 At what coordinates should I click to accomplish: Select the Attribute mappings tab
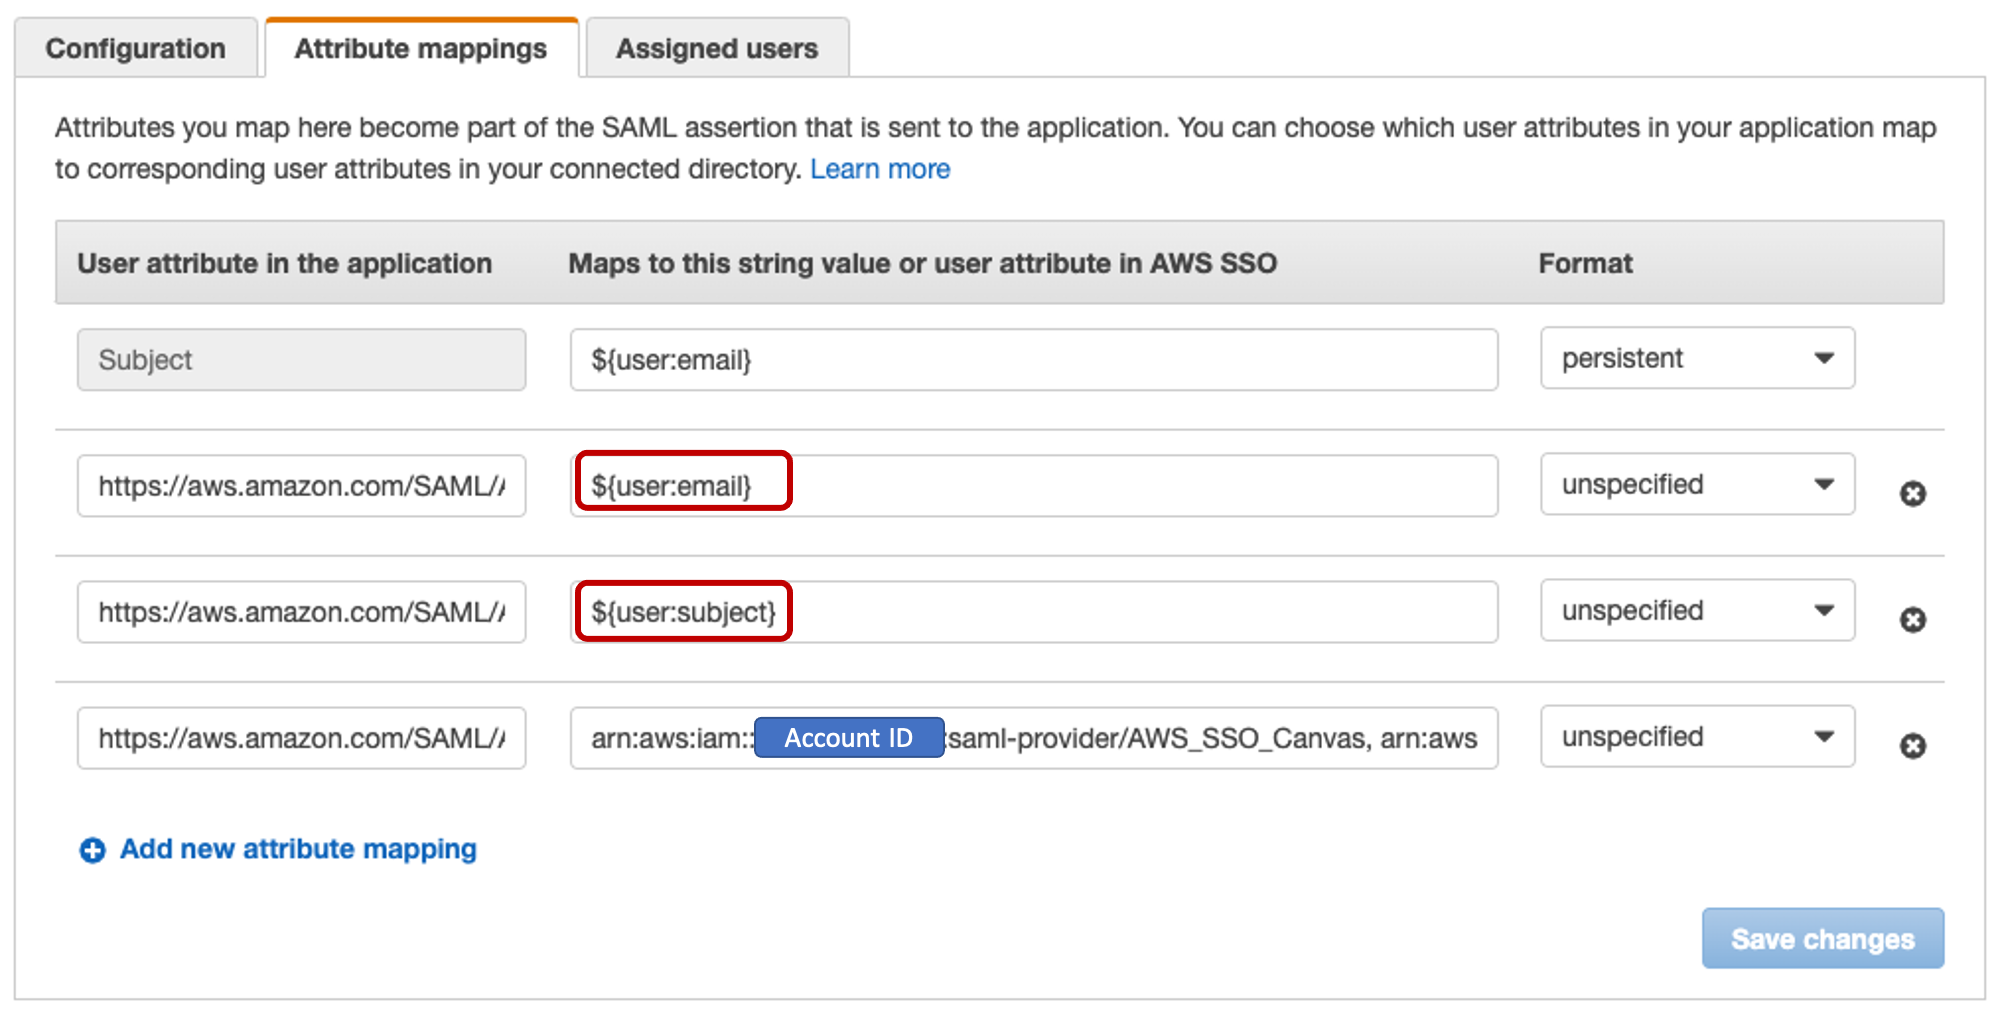pos(420,48)
